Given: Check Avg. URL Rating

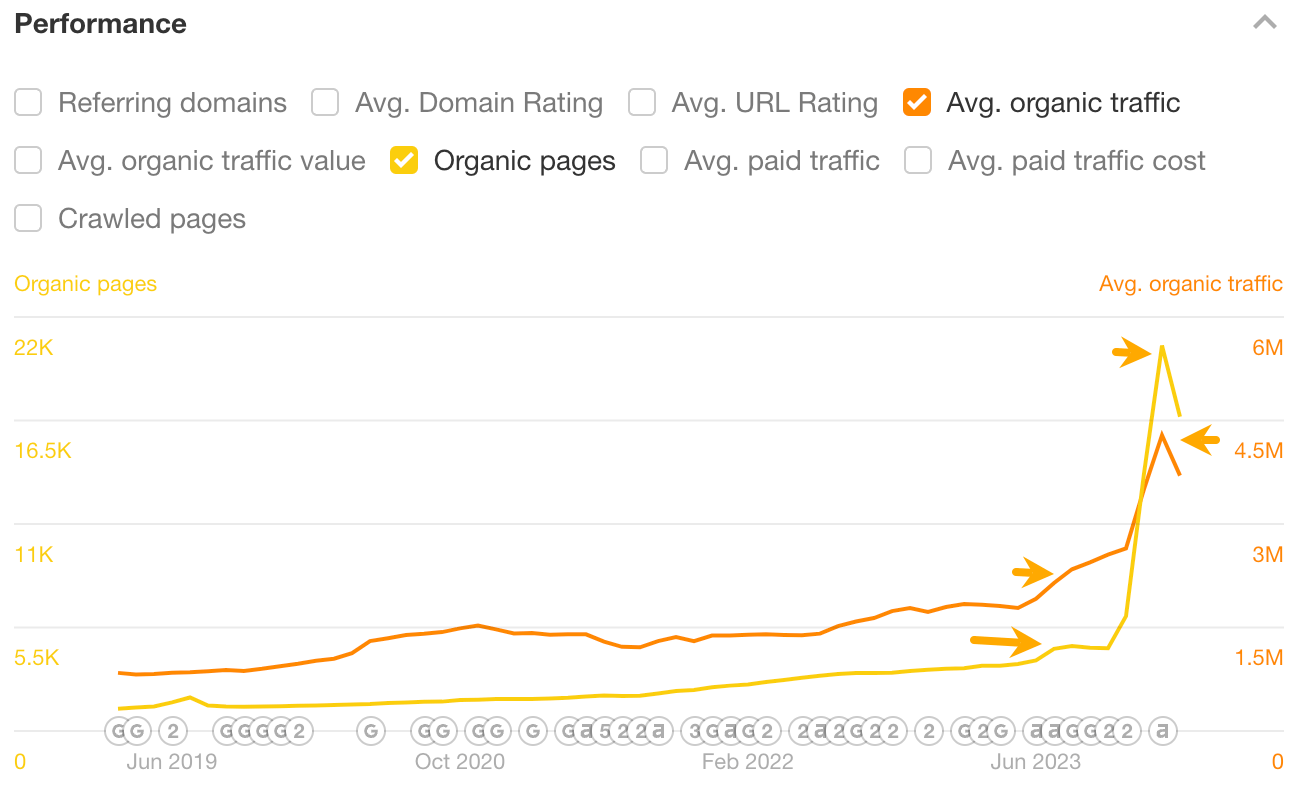Looking at the screenshot, I should pyautogui.click(x=641, y=102).
